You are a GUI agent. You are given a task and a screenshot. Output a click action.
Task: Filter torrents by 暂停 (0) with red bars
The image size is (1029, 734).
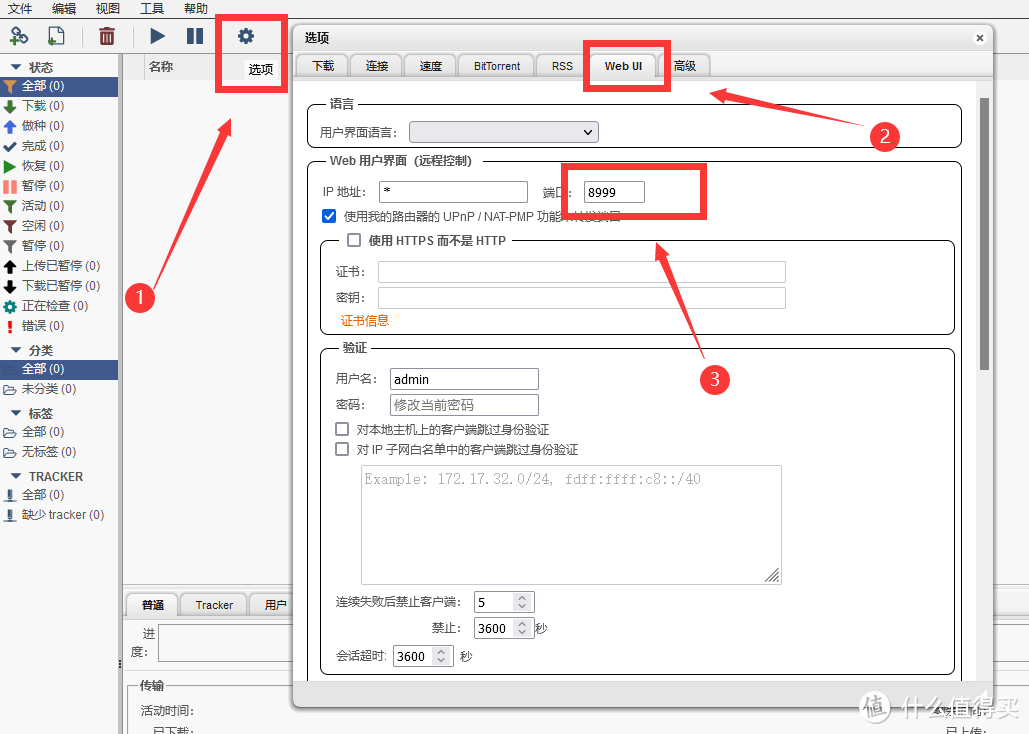43,186
